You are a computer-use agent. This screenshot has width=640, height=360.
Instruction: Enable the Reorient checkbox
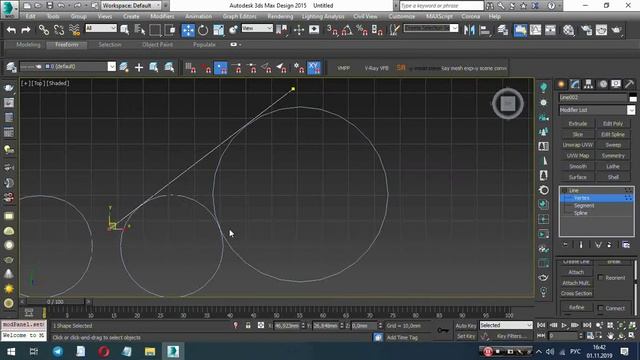click(600, 278)
